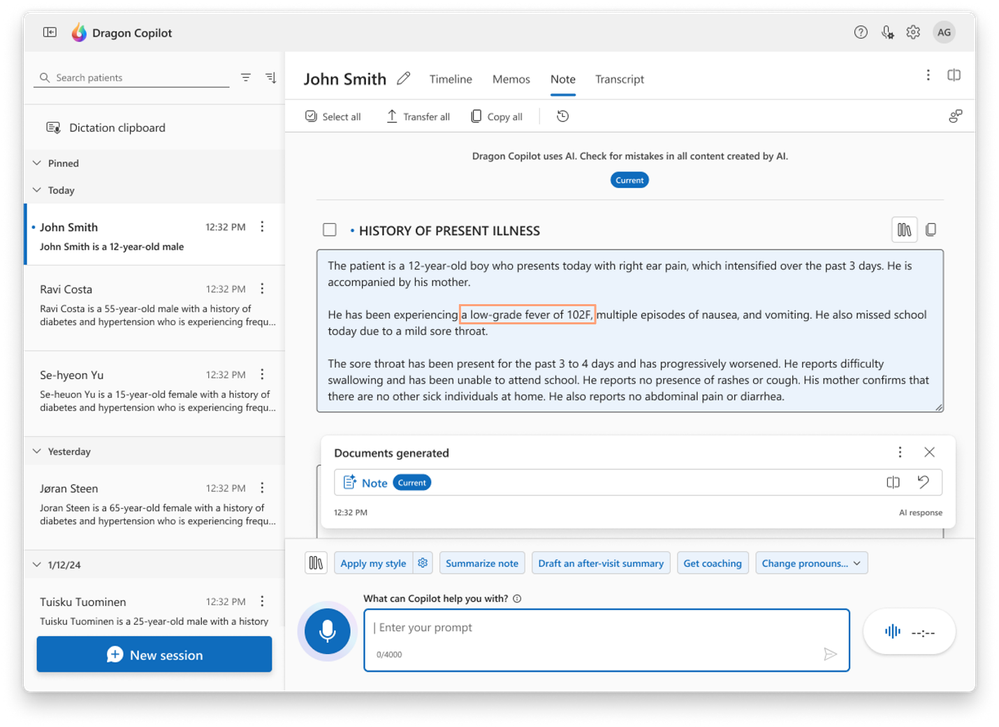Switch to the Timeline tab

450,79
